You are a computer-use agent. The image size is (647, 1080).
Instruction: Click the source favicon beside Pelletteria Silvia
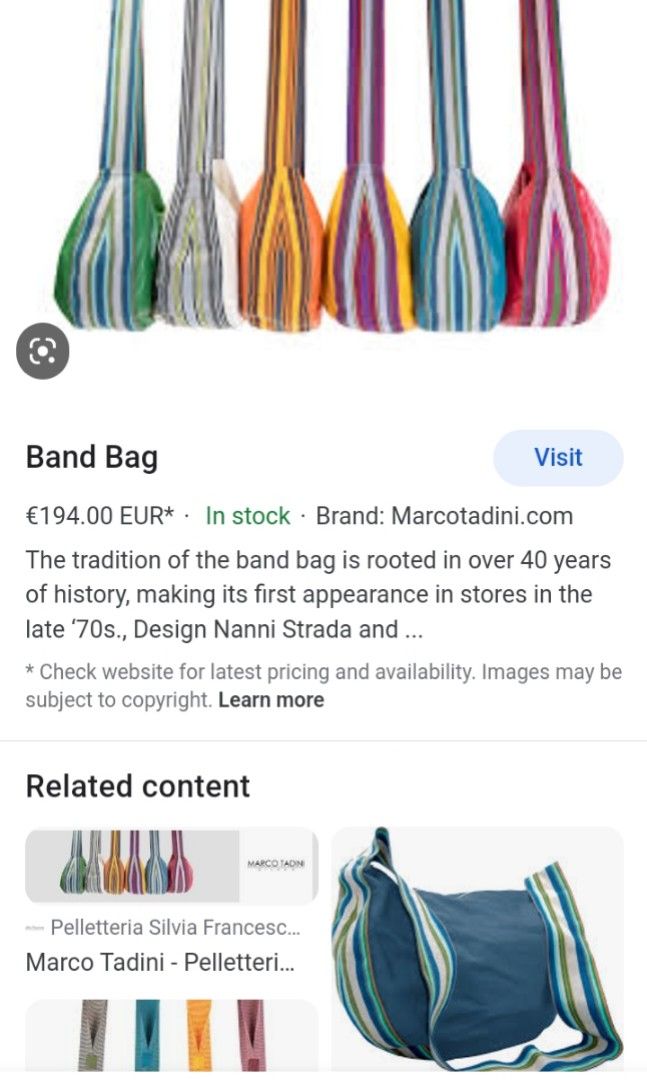pos(34,927)
